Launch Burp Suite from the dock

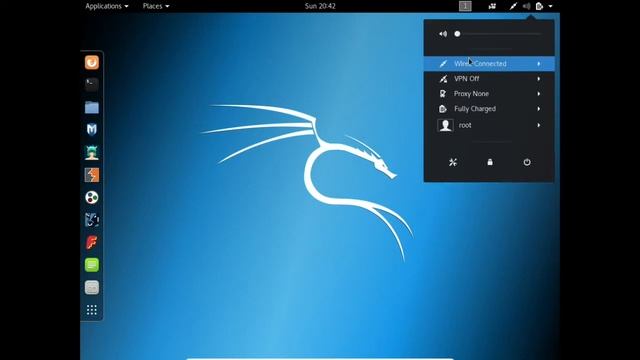point(92,175)
